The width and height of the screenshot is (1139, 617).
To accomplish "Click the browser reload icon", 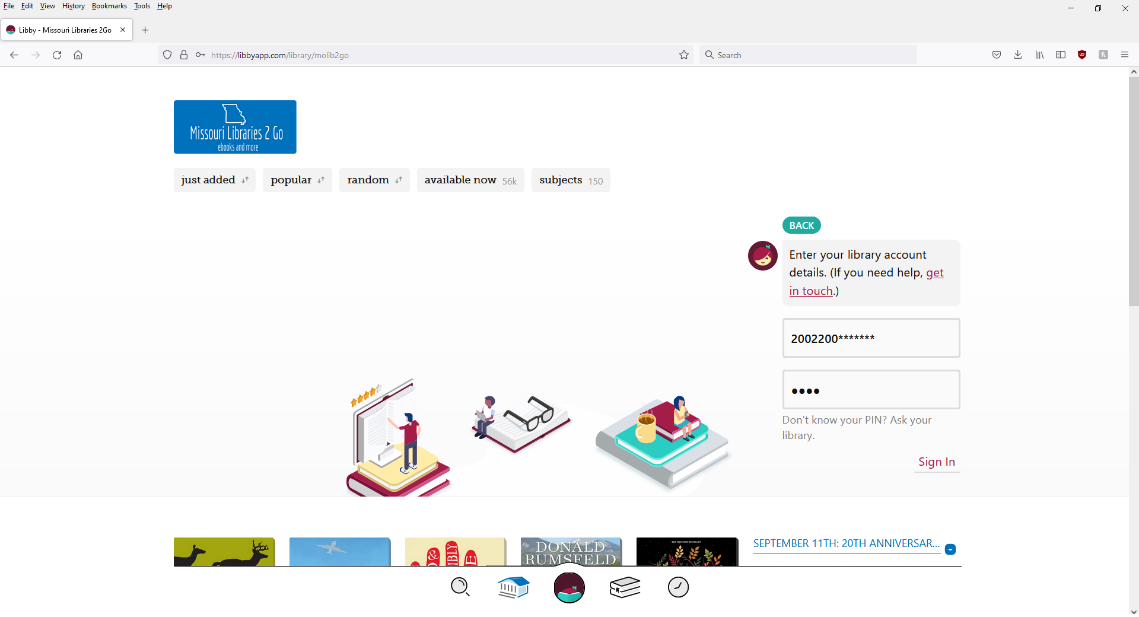I will (57, 55).
